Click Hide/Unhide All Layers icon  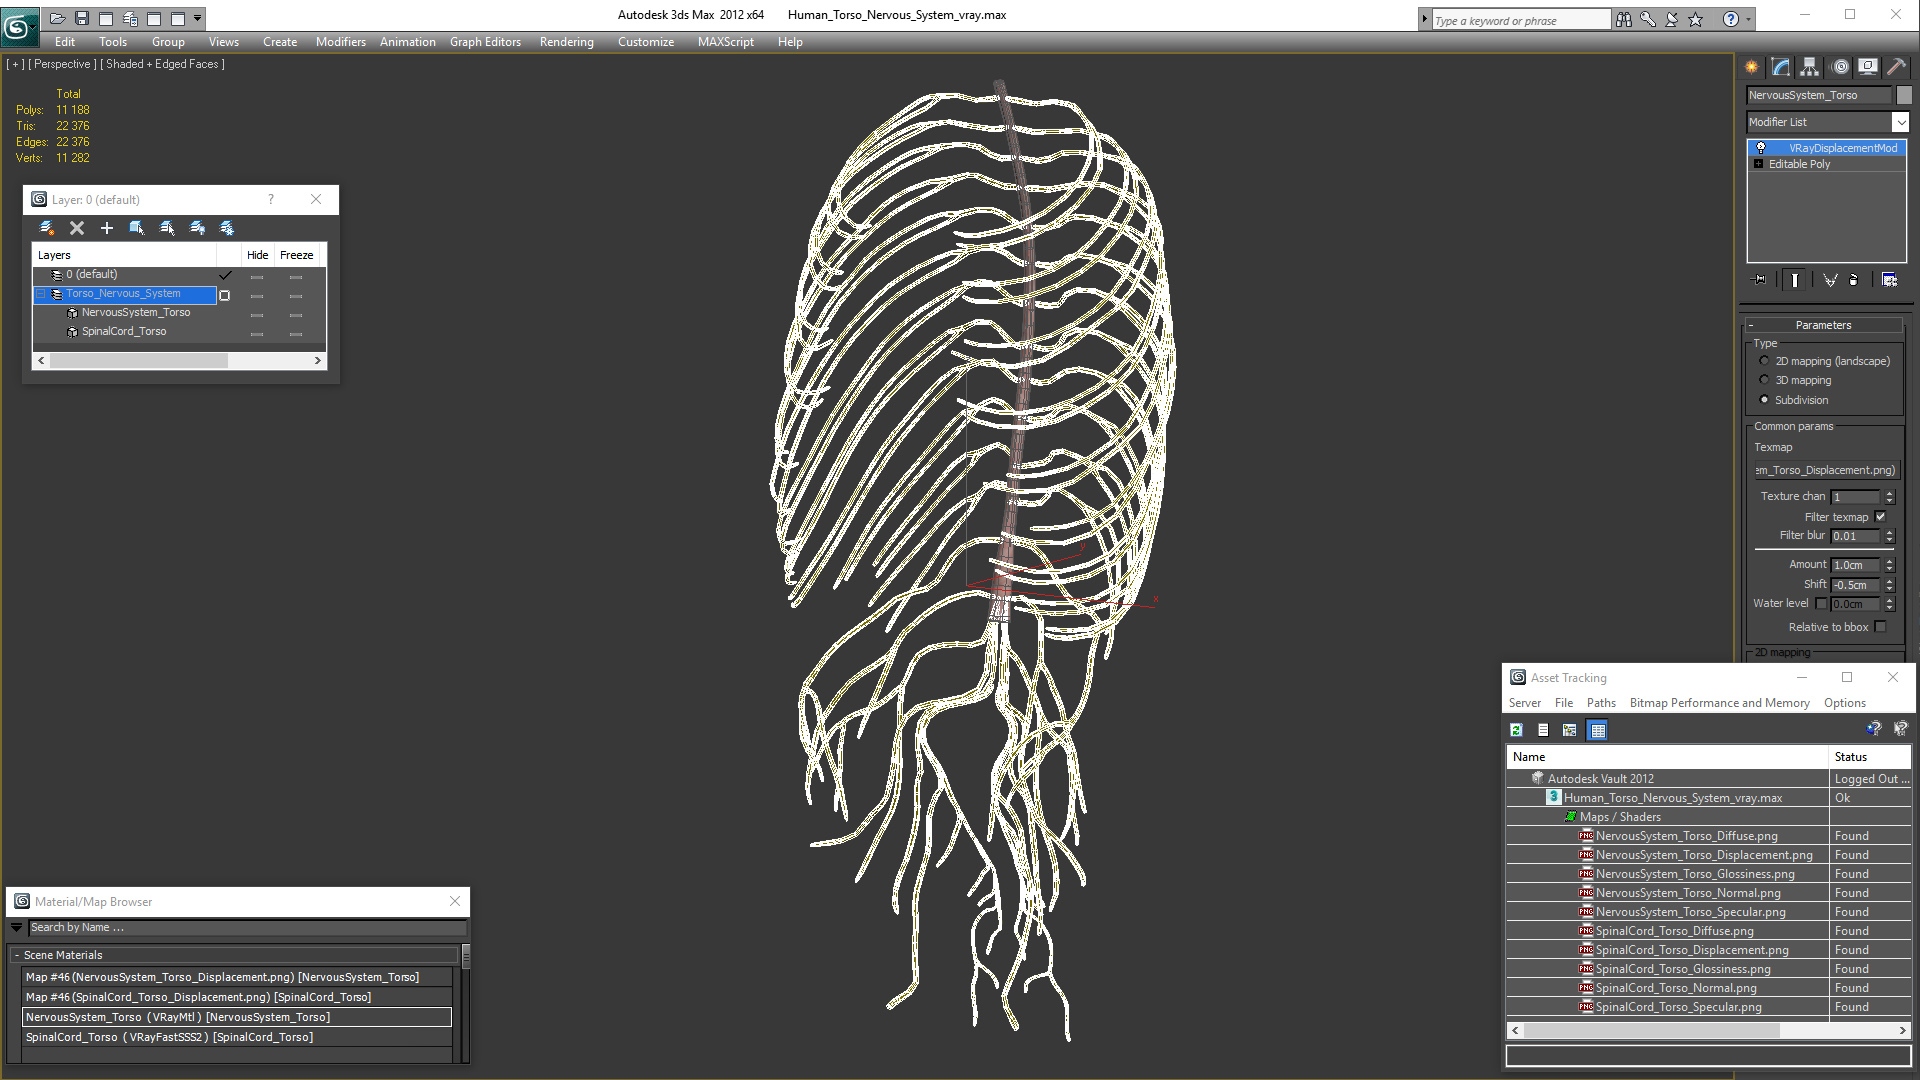[x=197, y=228]
